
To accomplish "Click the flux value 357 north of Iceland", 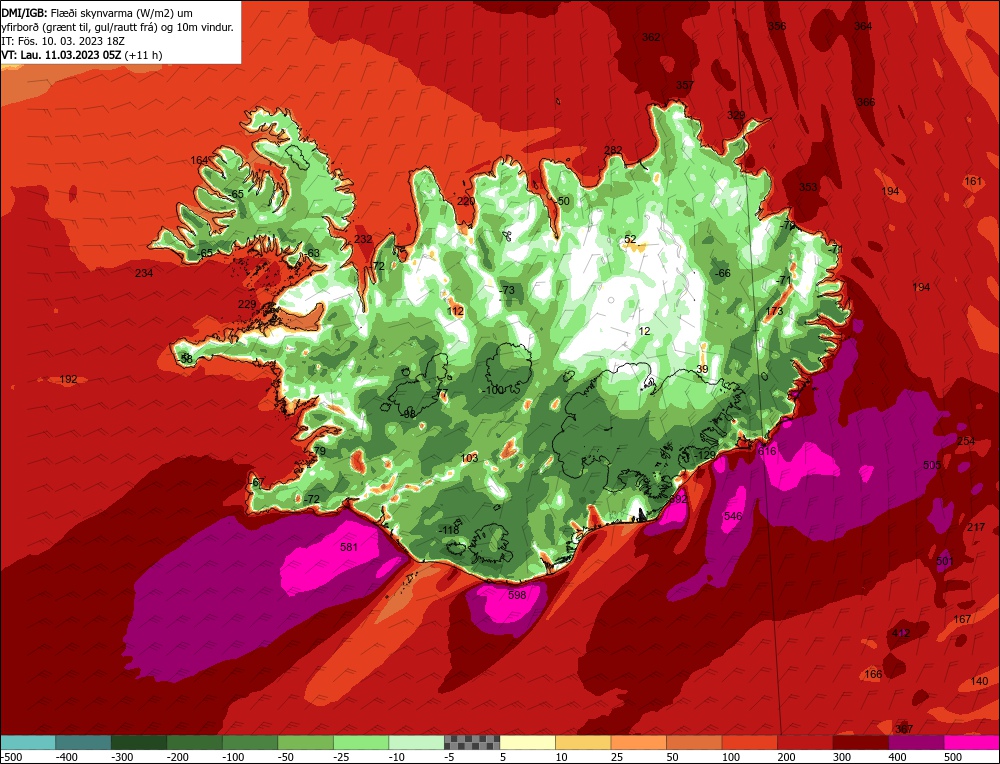I will 684,85.
